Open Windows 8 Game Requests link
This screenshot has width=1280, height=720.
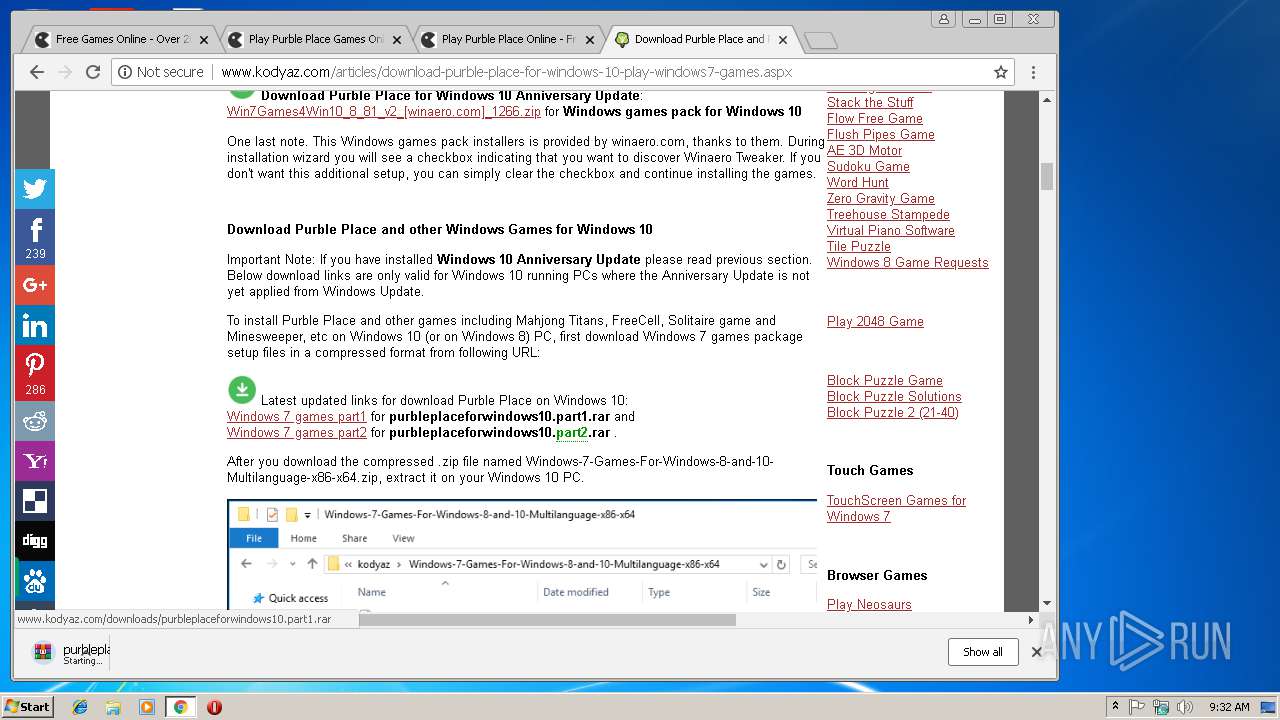pyautogui.click(x=908, y=262)
